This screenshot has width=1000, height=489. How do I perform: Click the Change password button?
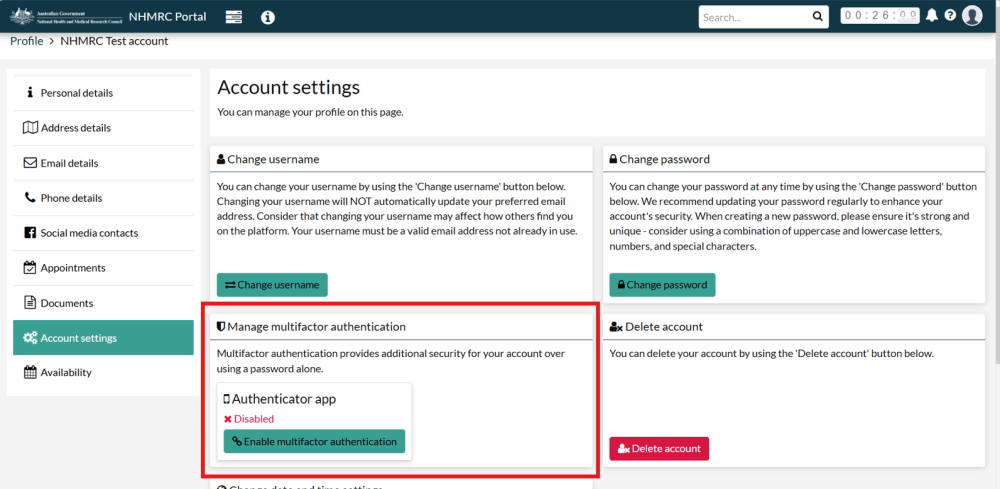coord(663,285)
